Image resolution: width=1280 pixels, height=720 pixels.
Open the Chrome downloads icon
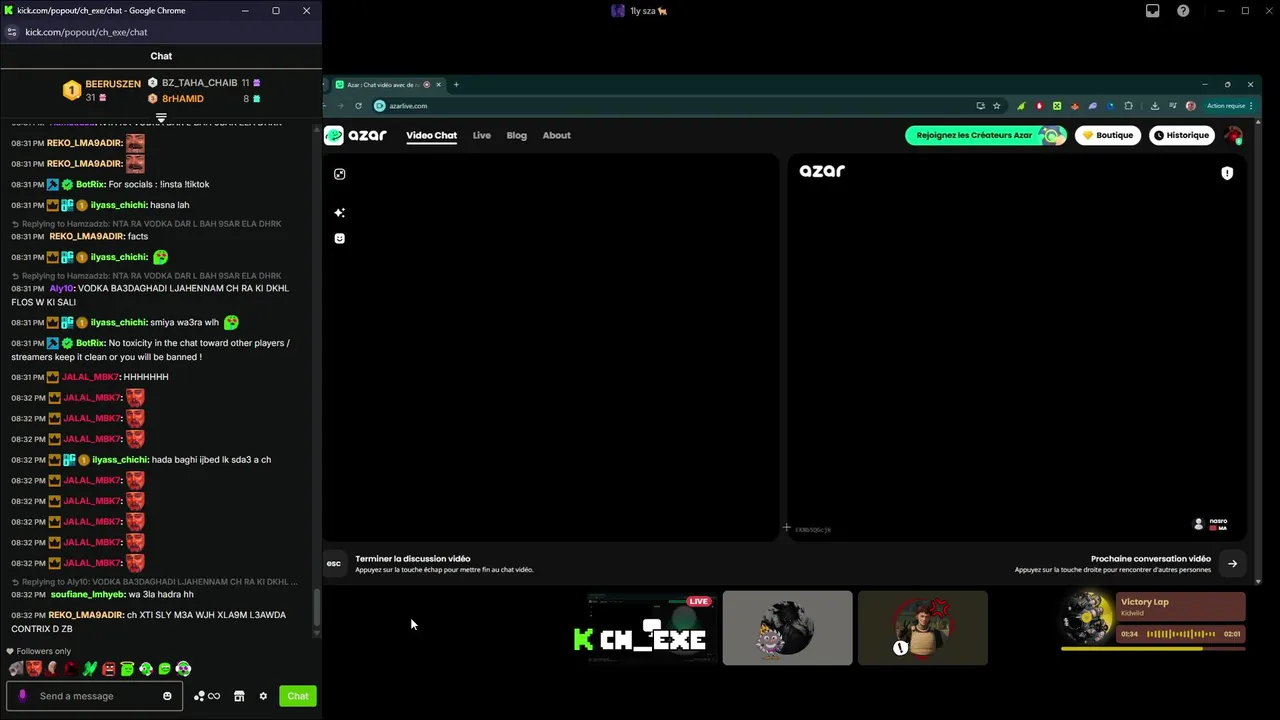pyautogui.click(x=1155, y=106)
